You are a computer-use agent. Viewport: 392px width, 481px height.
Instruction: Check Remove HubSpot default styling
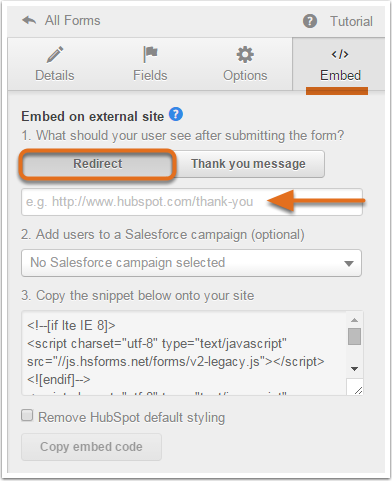click(27, 416)
